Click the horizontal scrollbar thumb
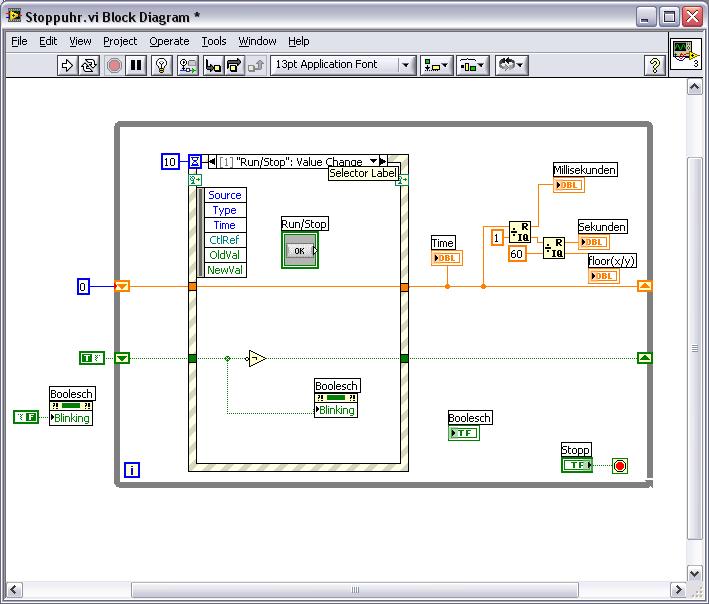 coord(355,590)
